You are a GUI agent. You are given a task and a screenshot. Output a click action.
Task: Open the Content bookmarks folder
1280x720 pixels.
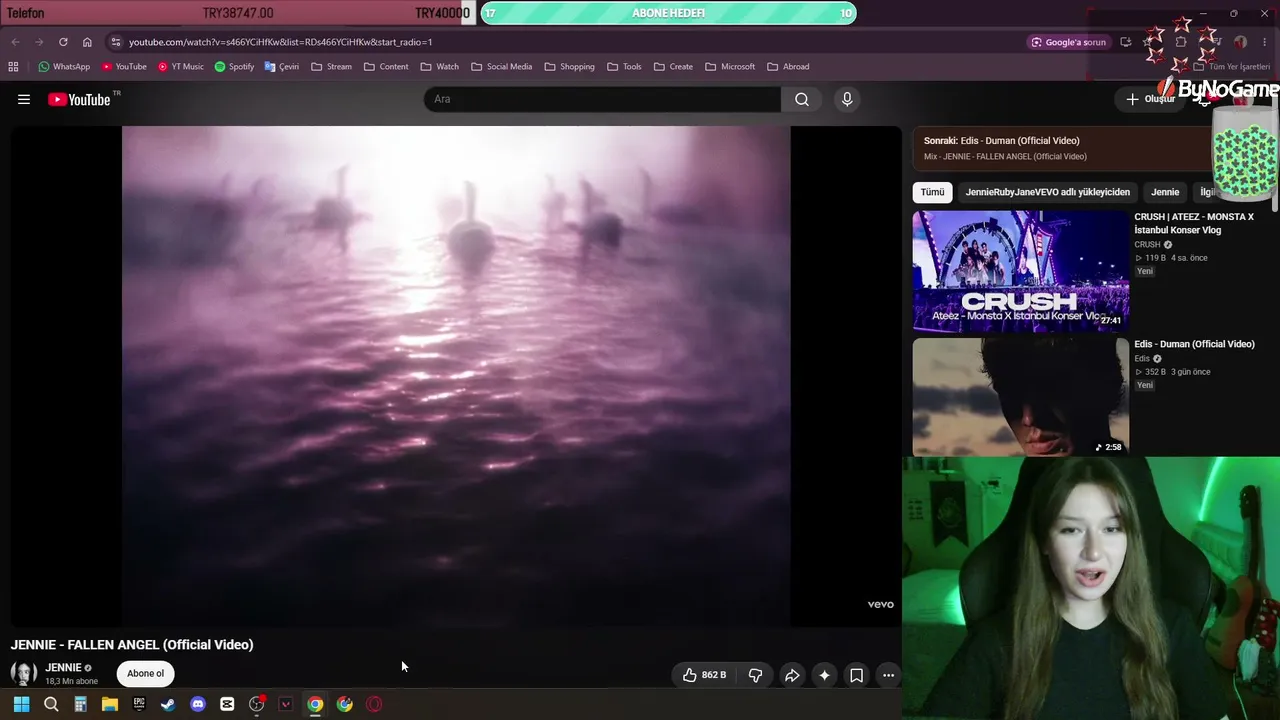tap(386, 67)
